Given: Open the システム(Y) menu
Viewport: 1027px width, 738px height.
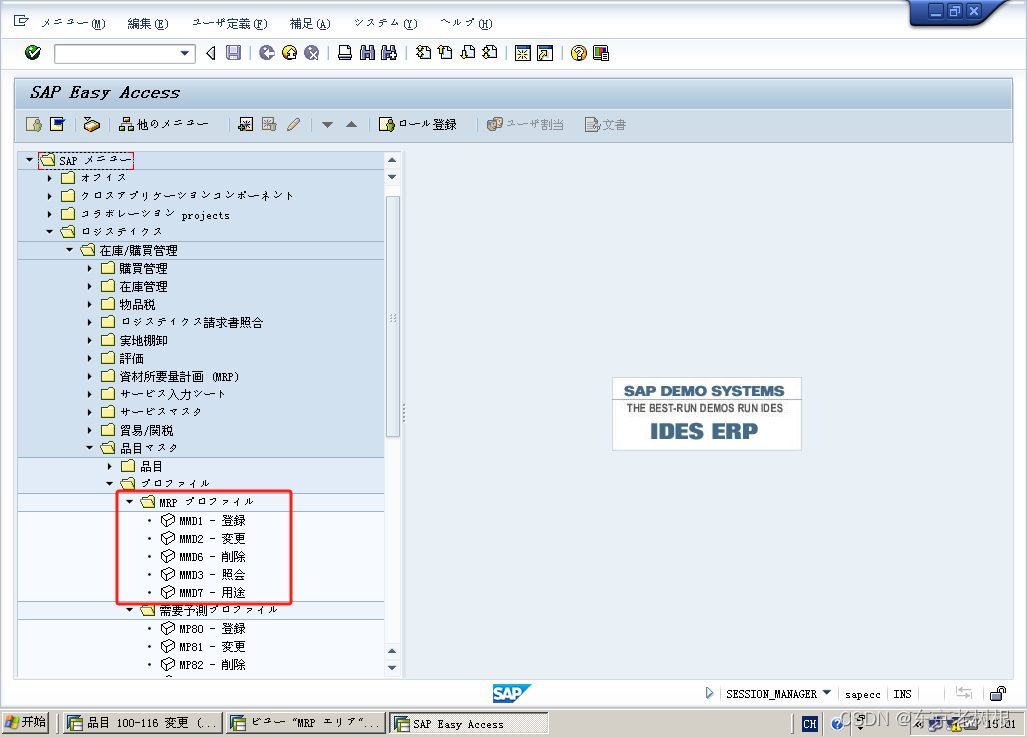Looking at the screenshot, I should (385, 24).
